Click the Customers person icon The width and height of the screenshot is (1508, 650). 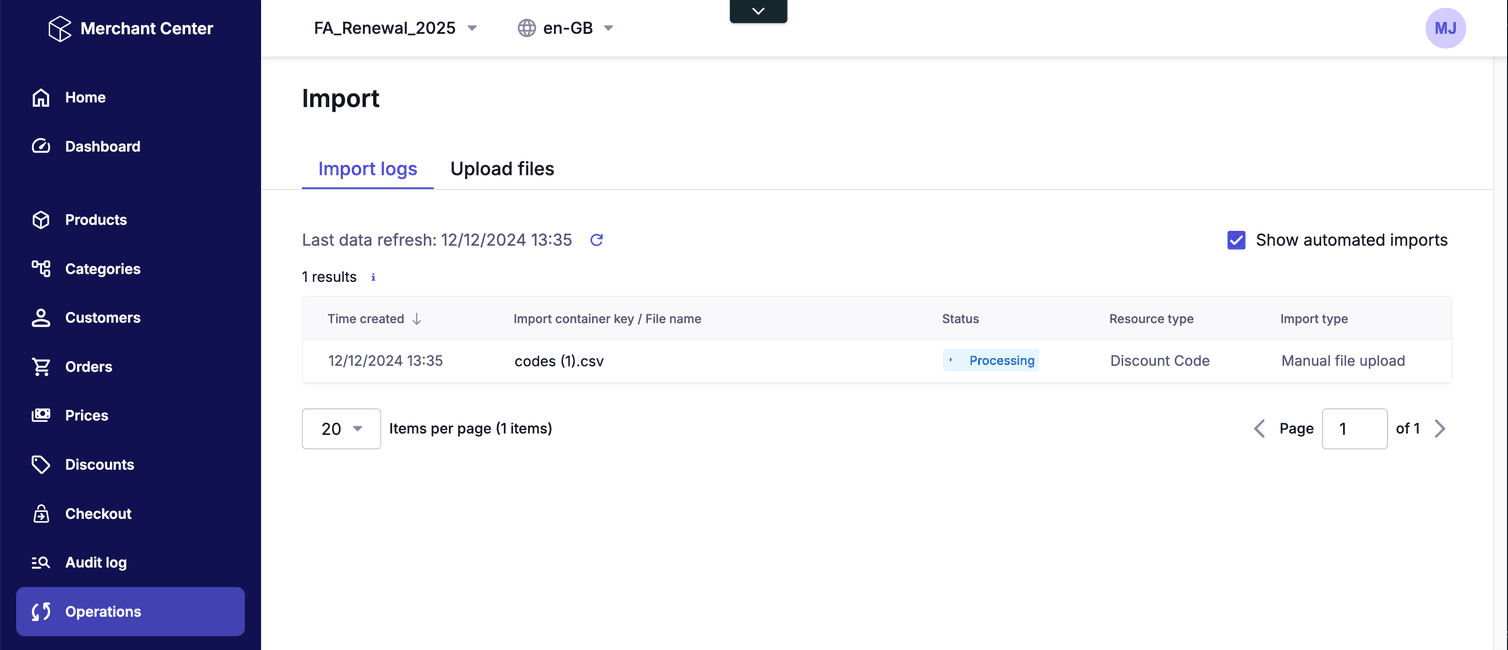(41, 318)
